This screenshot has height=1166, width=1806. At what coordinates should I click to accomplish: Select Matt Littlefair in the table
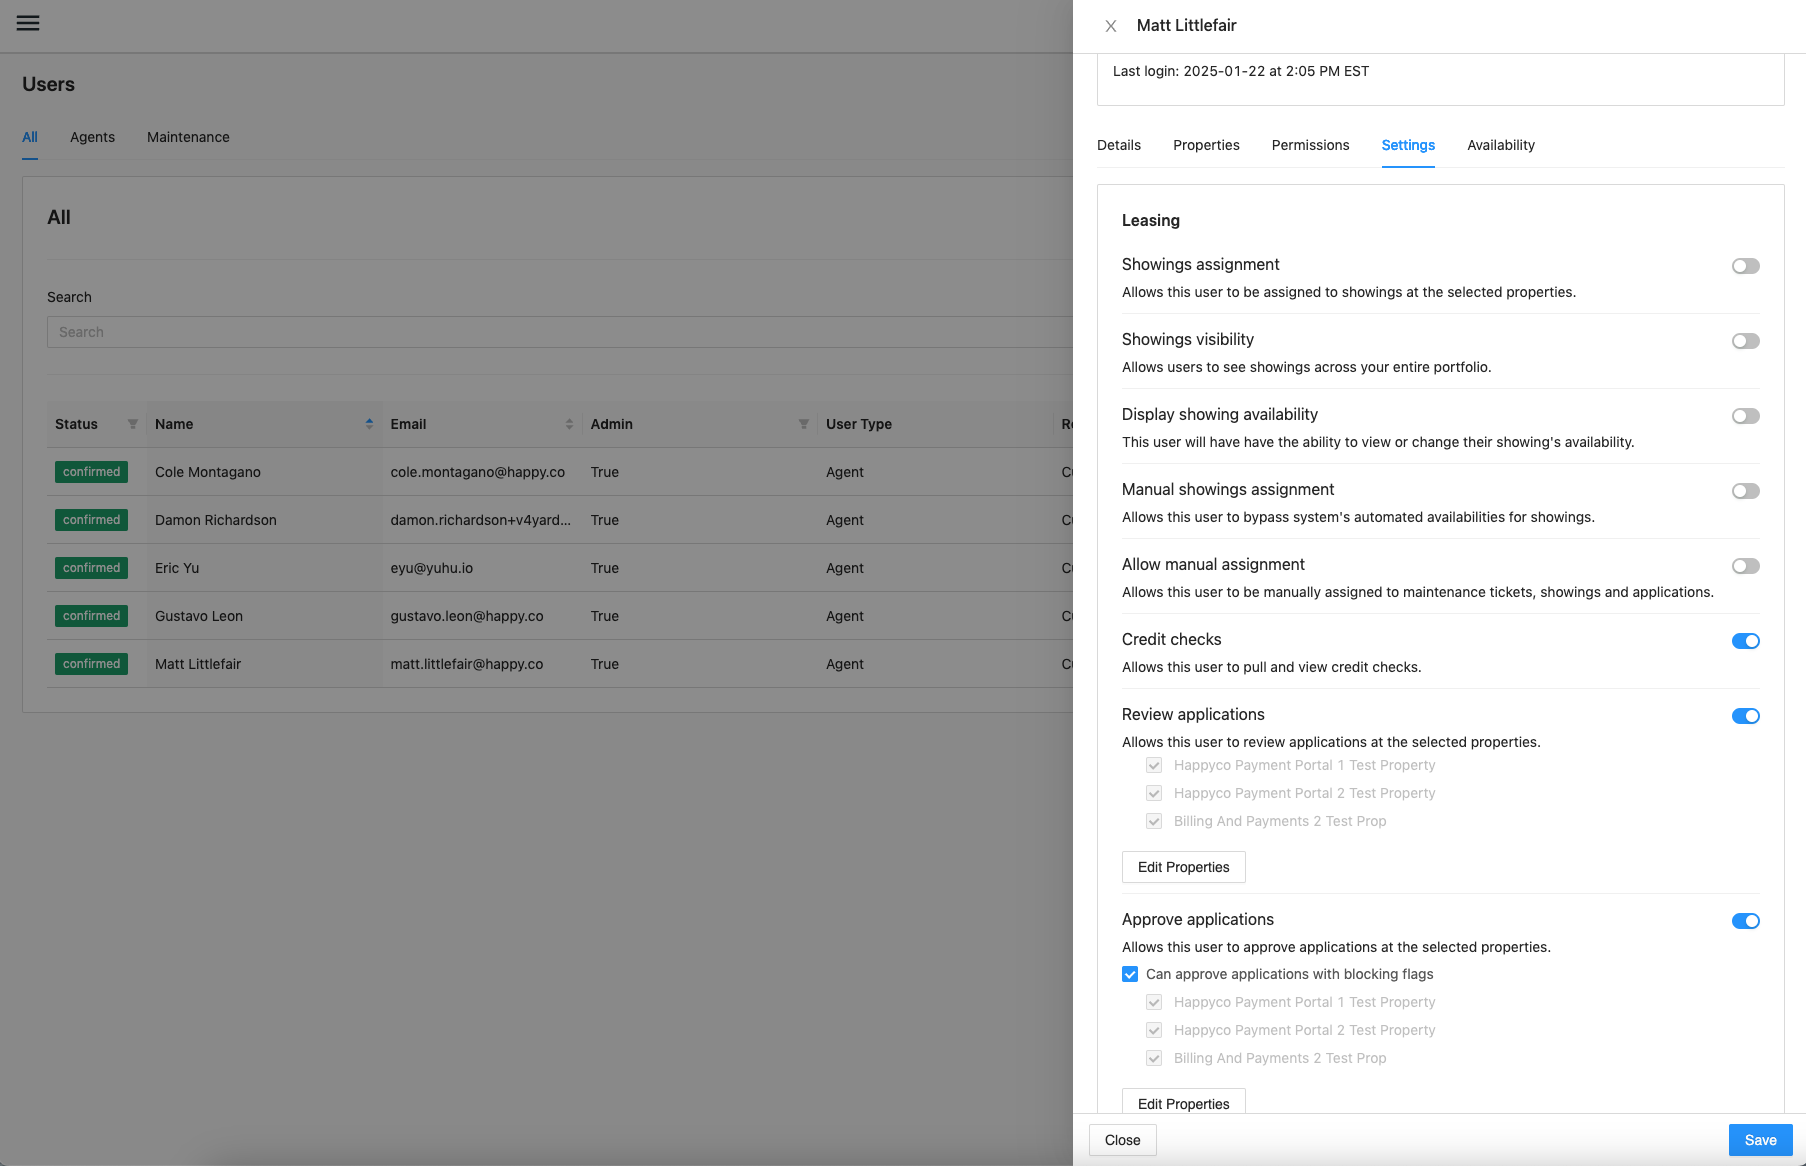click(x=198, y=664)
